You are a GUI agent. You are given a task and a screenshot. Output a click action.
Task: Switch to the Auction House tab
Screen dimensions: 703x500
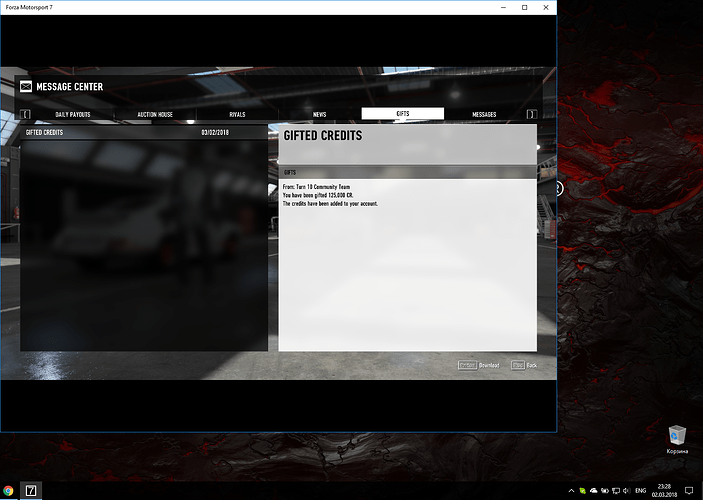[x=155, y=114]
